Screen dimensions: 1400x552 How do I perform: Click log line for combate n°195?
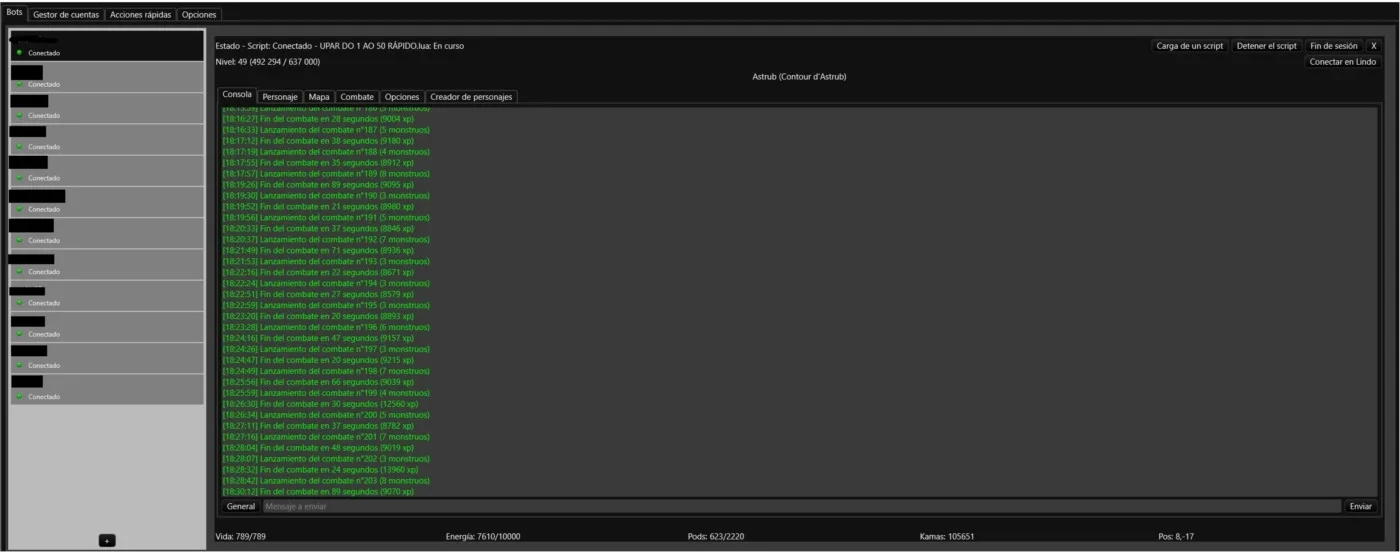click(326, 305)
